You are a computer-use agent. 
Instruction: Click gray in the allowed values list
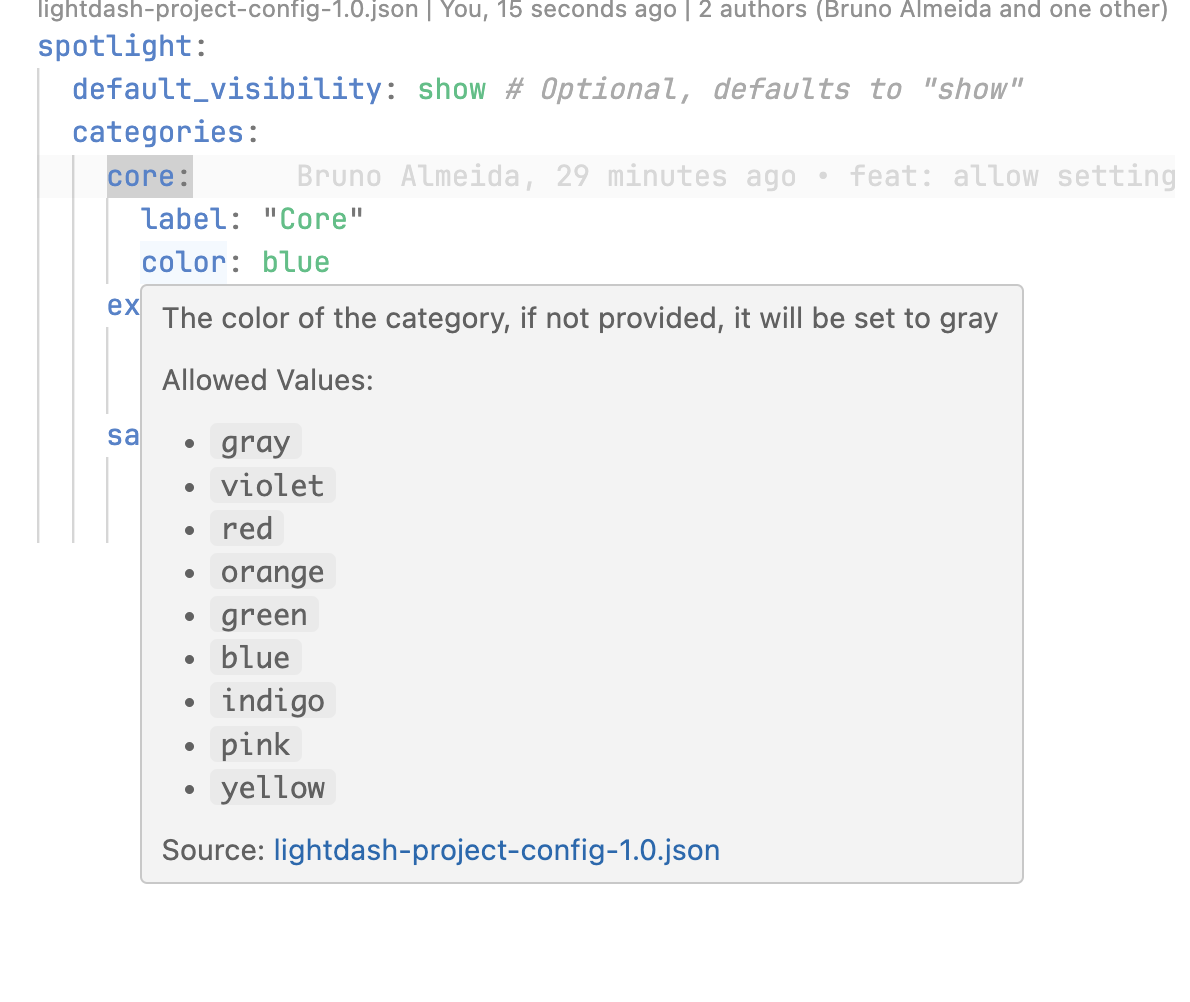click(x=256, y=442)
